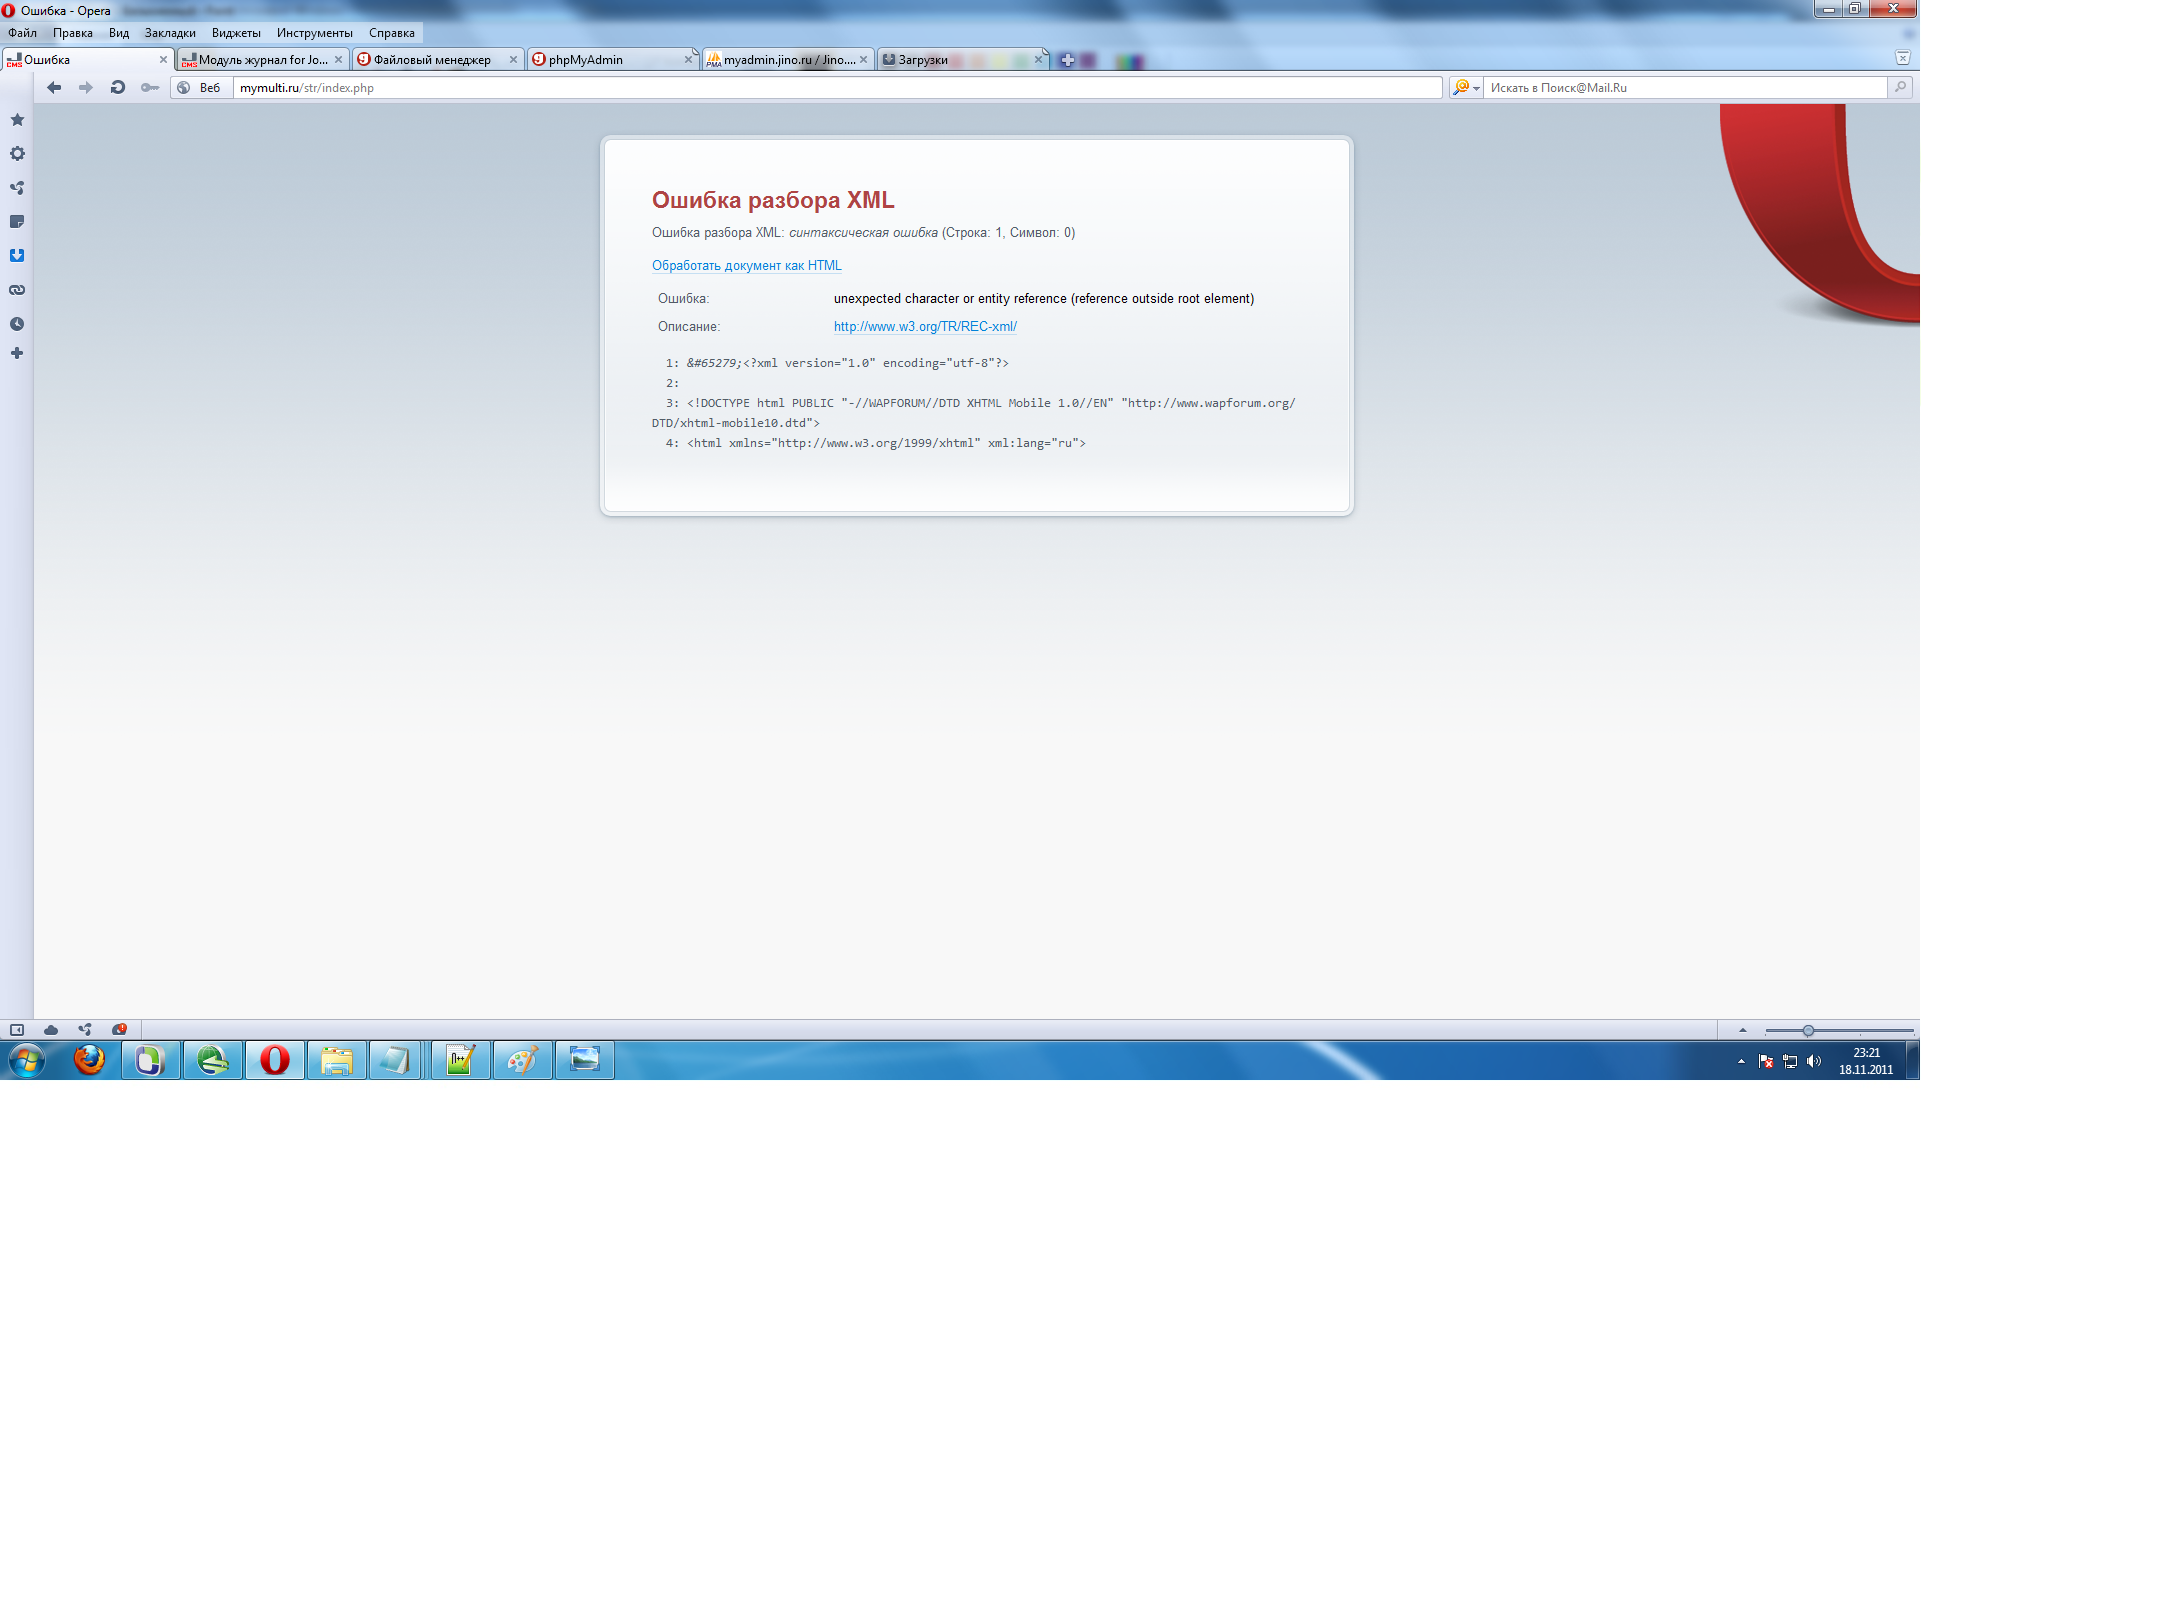Click the Opera Turbo icon with red alert
This screenshot has height=1608, width=2166.
(x=119, y=1030)
